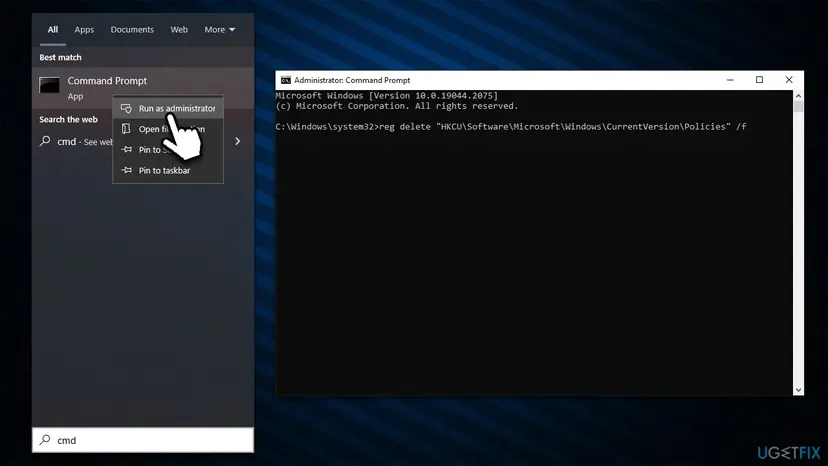Expand the cmd web result chevron arrow
The width and height of the screenshot is (828, 466).
(238, 141)
